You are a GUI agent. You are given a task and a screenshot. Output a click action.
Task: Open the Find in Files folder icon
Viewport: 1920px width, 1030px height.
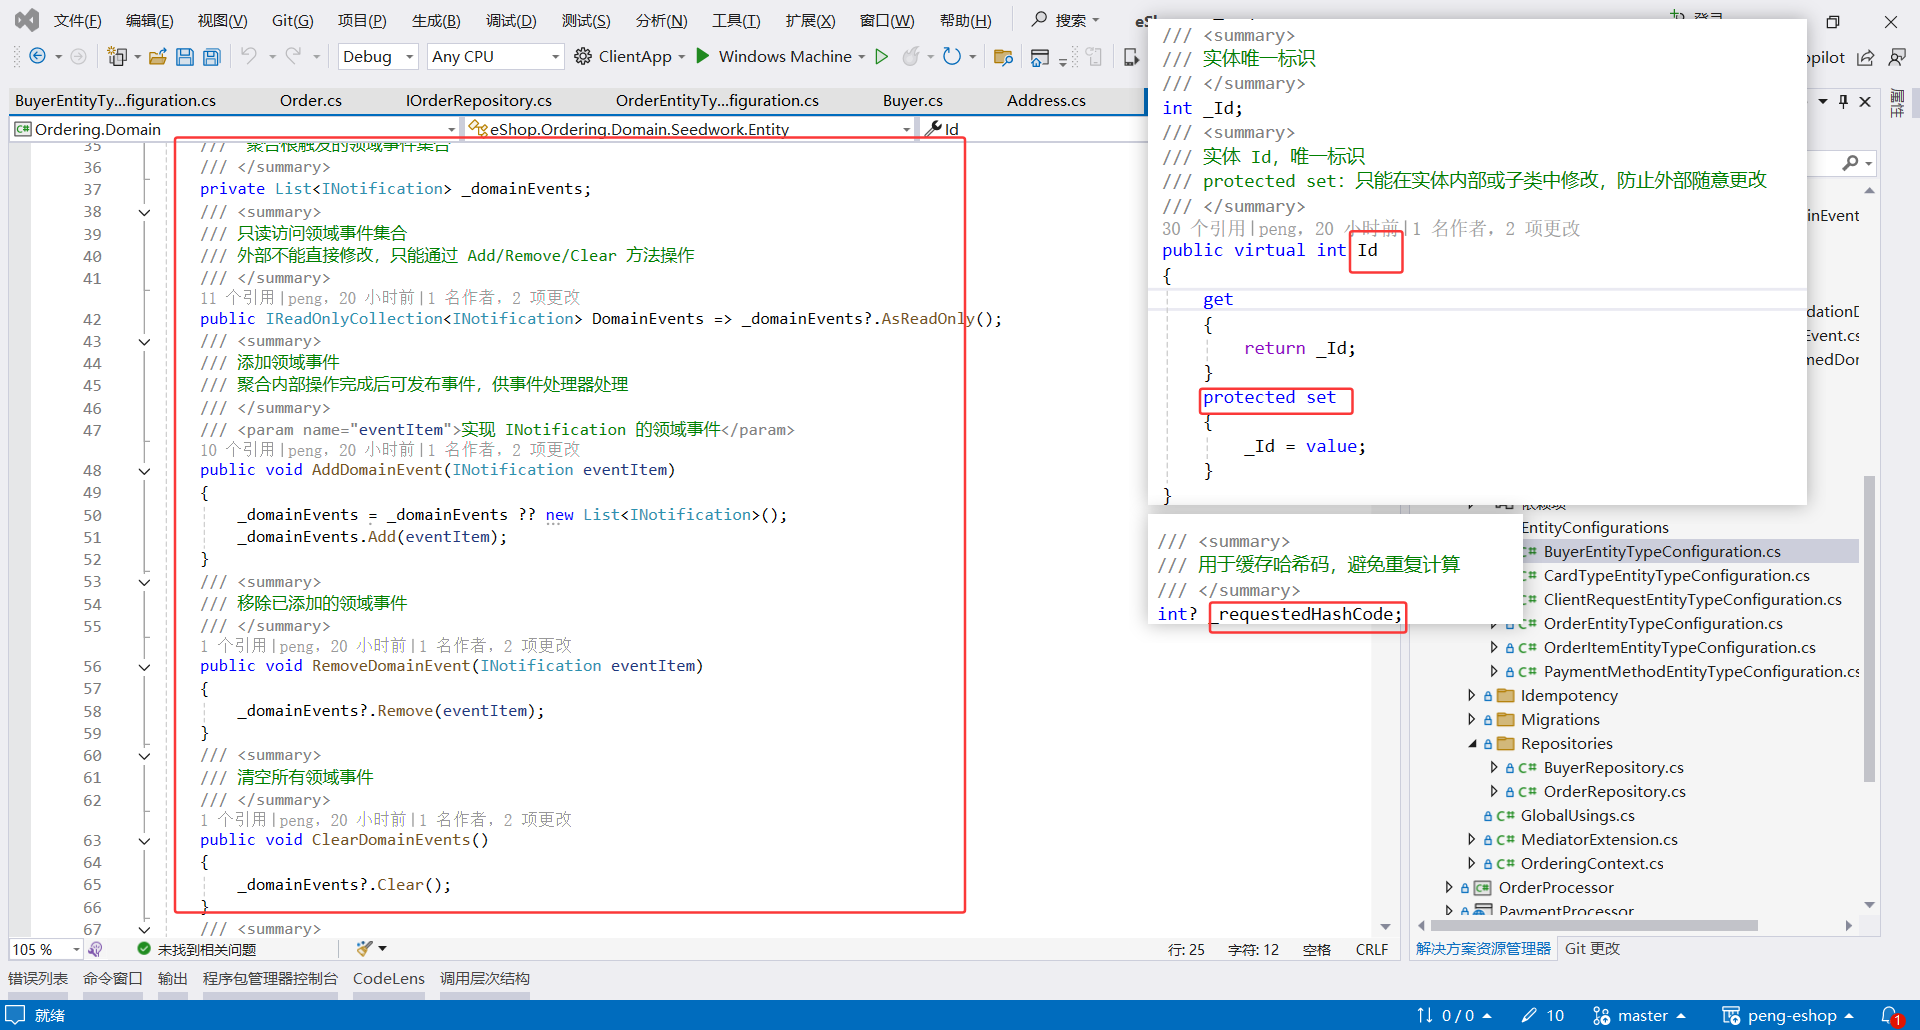tap(1003, 56)
